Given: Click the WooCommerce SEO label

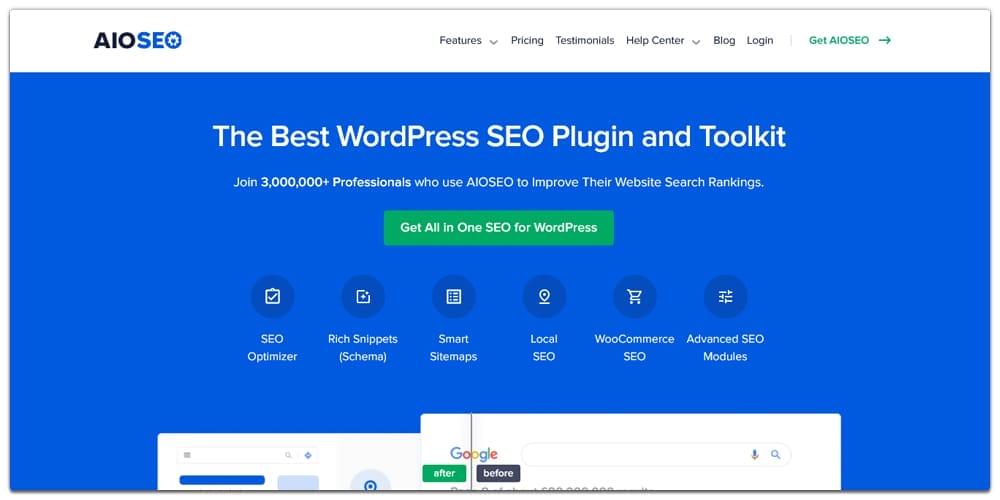Looking at the screenshot, I should [635, 348].
